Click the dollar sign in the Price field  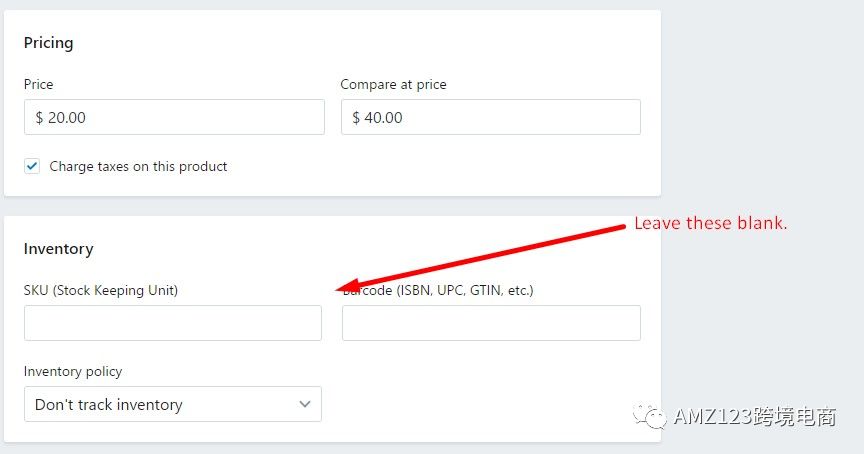tap(39, 117)
